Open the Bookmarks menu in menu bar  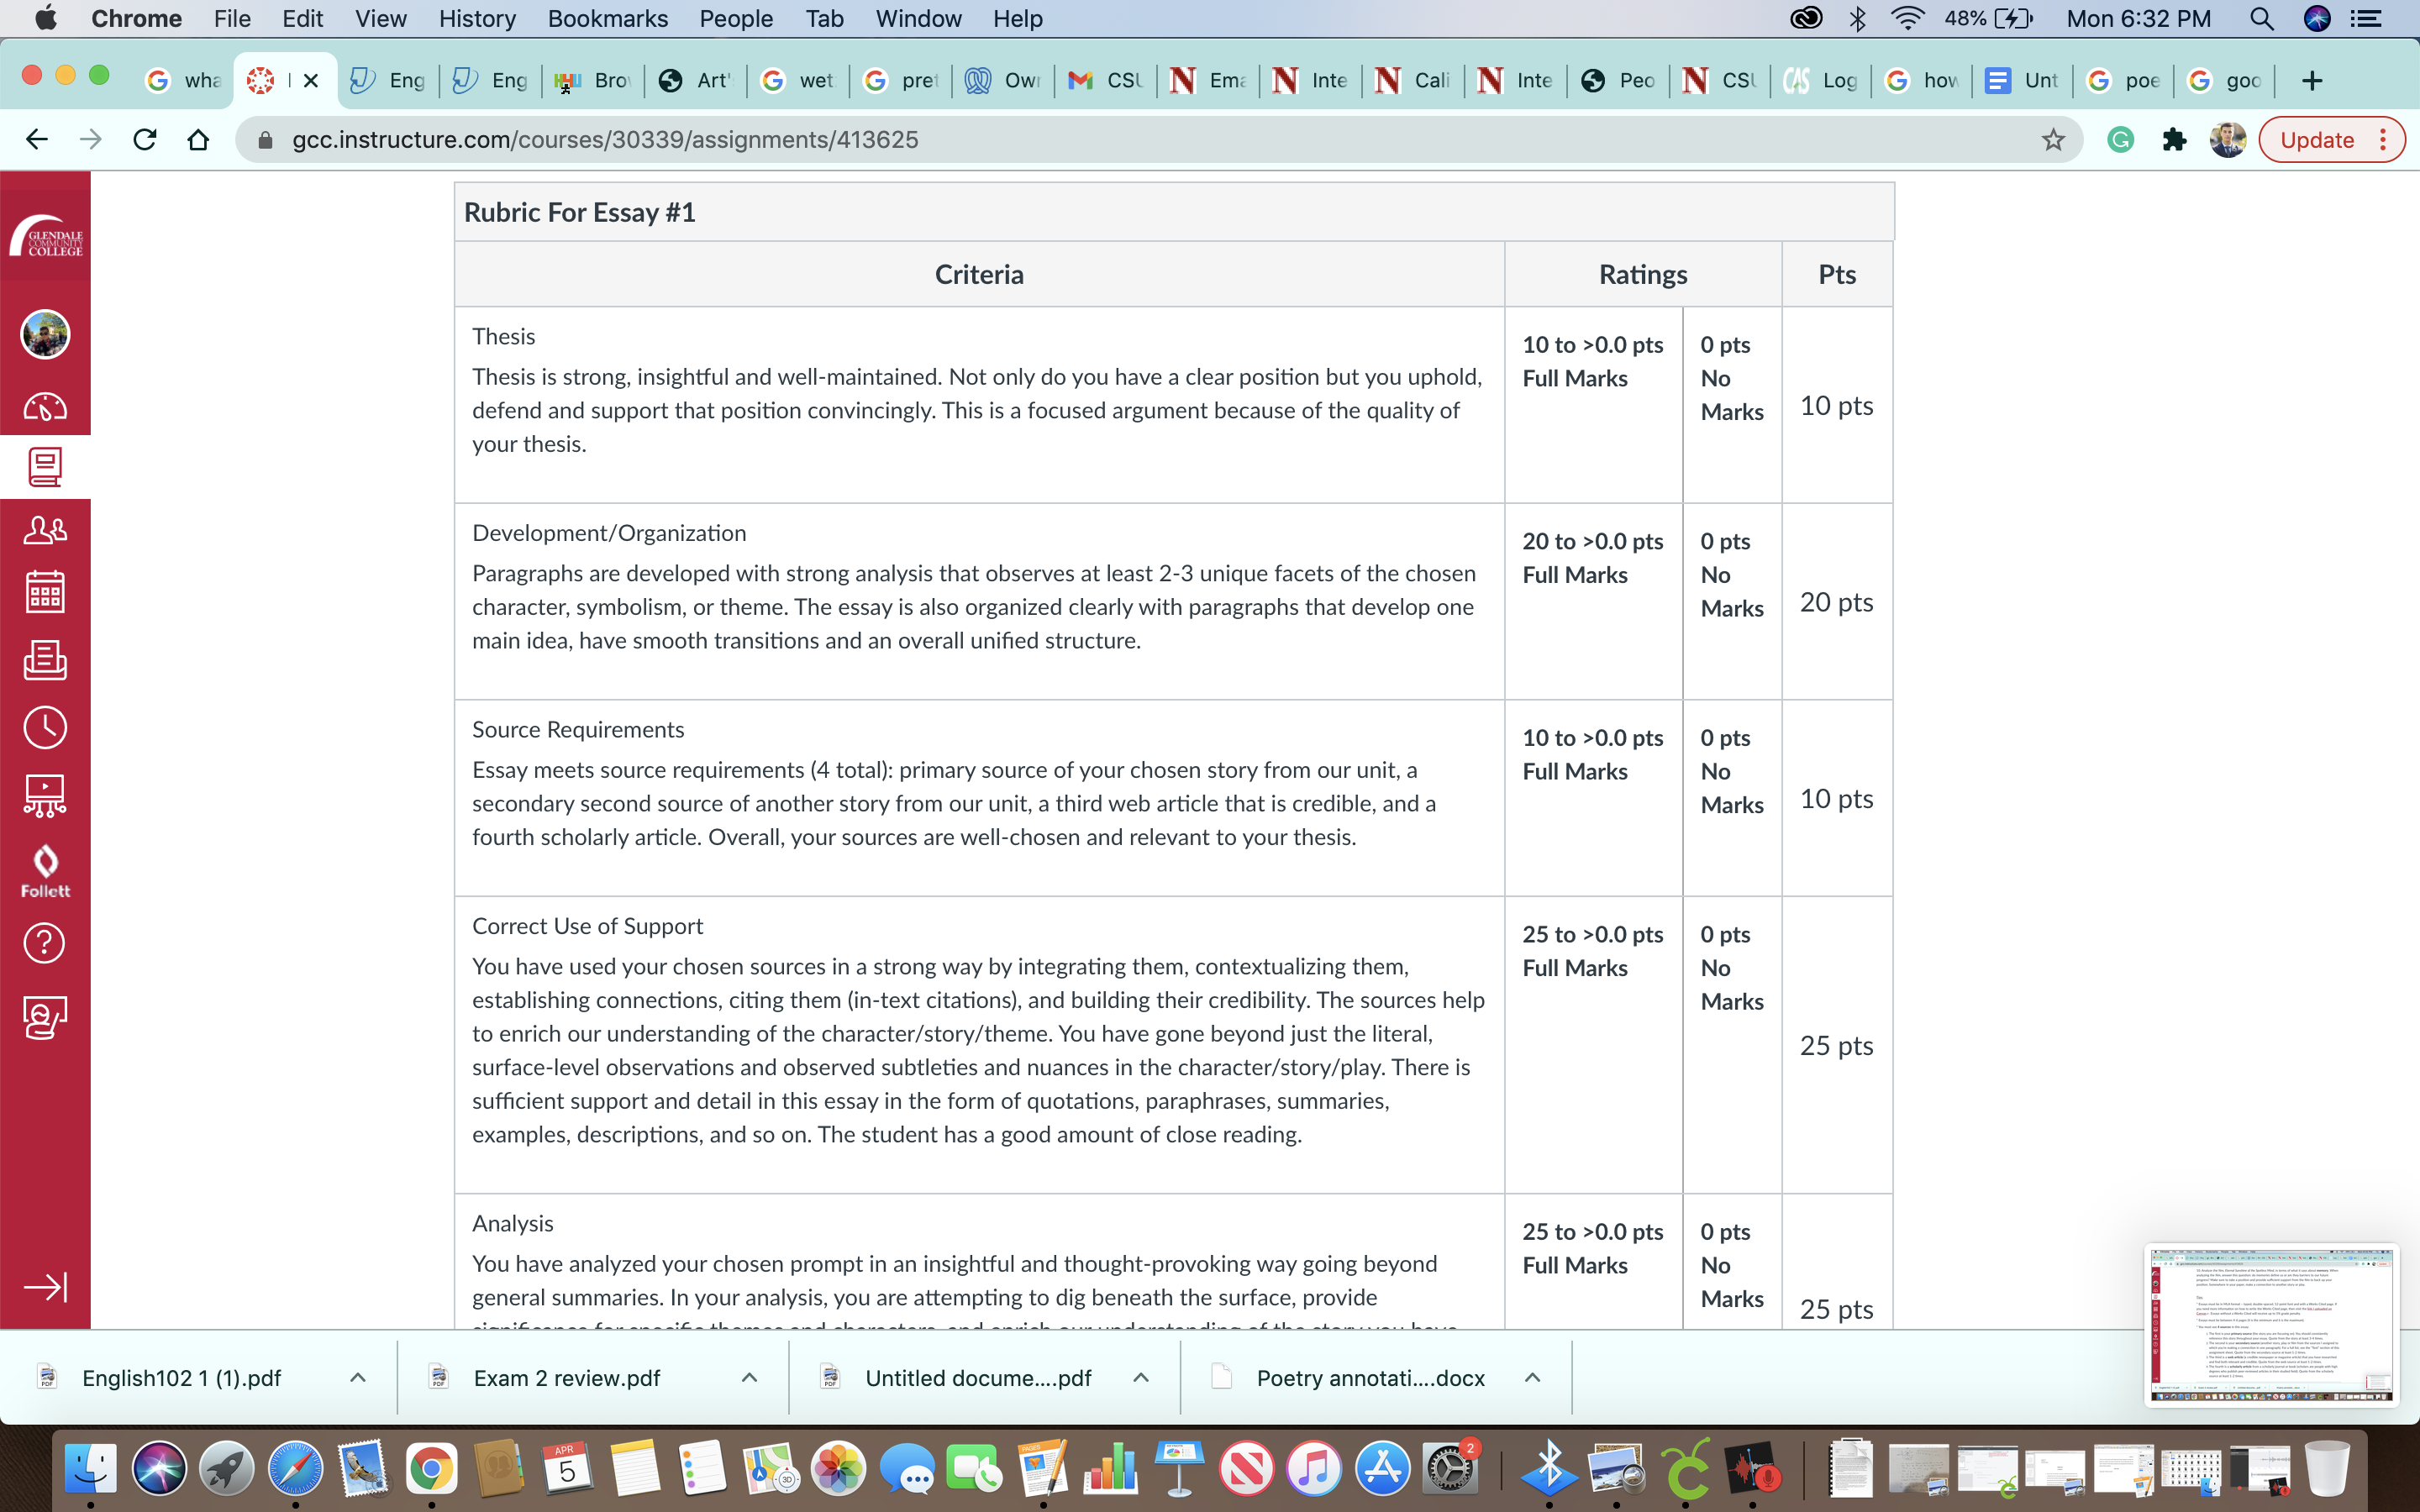tap(607, 19)
